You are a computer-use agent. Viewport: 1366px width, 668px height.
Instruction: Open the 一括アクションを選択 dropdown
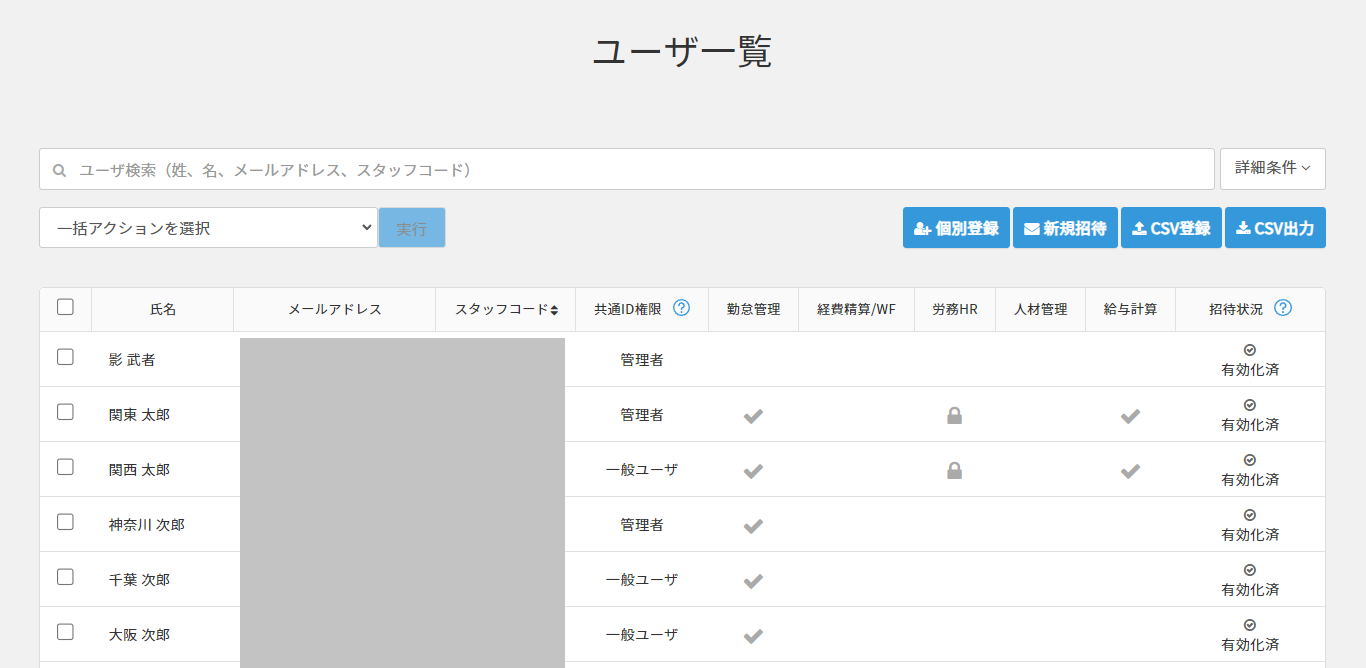pyautogui.click(x=208, y=228)
